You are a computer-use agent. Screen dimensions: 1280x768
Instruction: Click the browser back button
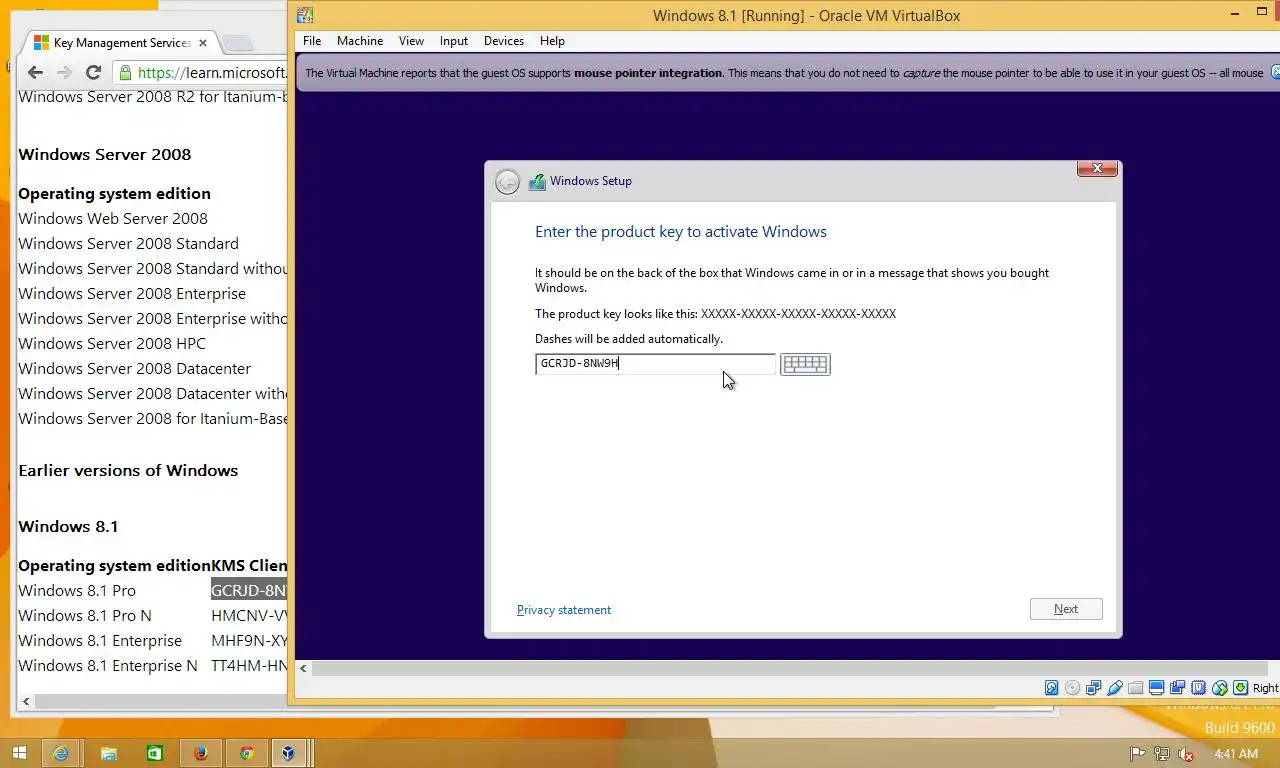[35, 72]
